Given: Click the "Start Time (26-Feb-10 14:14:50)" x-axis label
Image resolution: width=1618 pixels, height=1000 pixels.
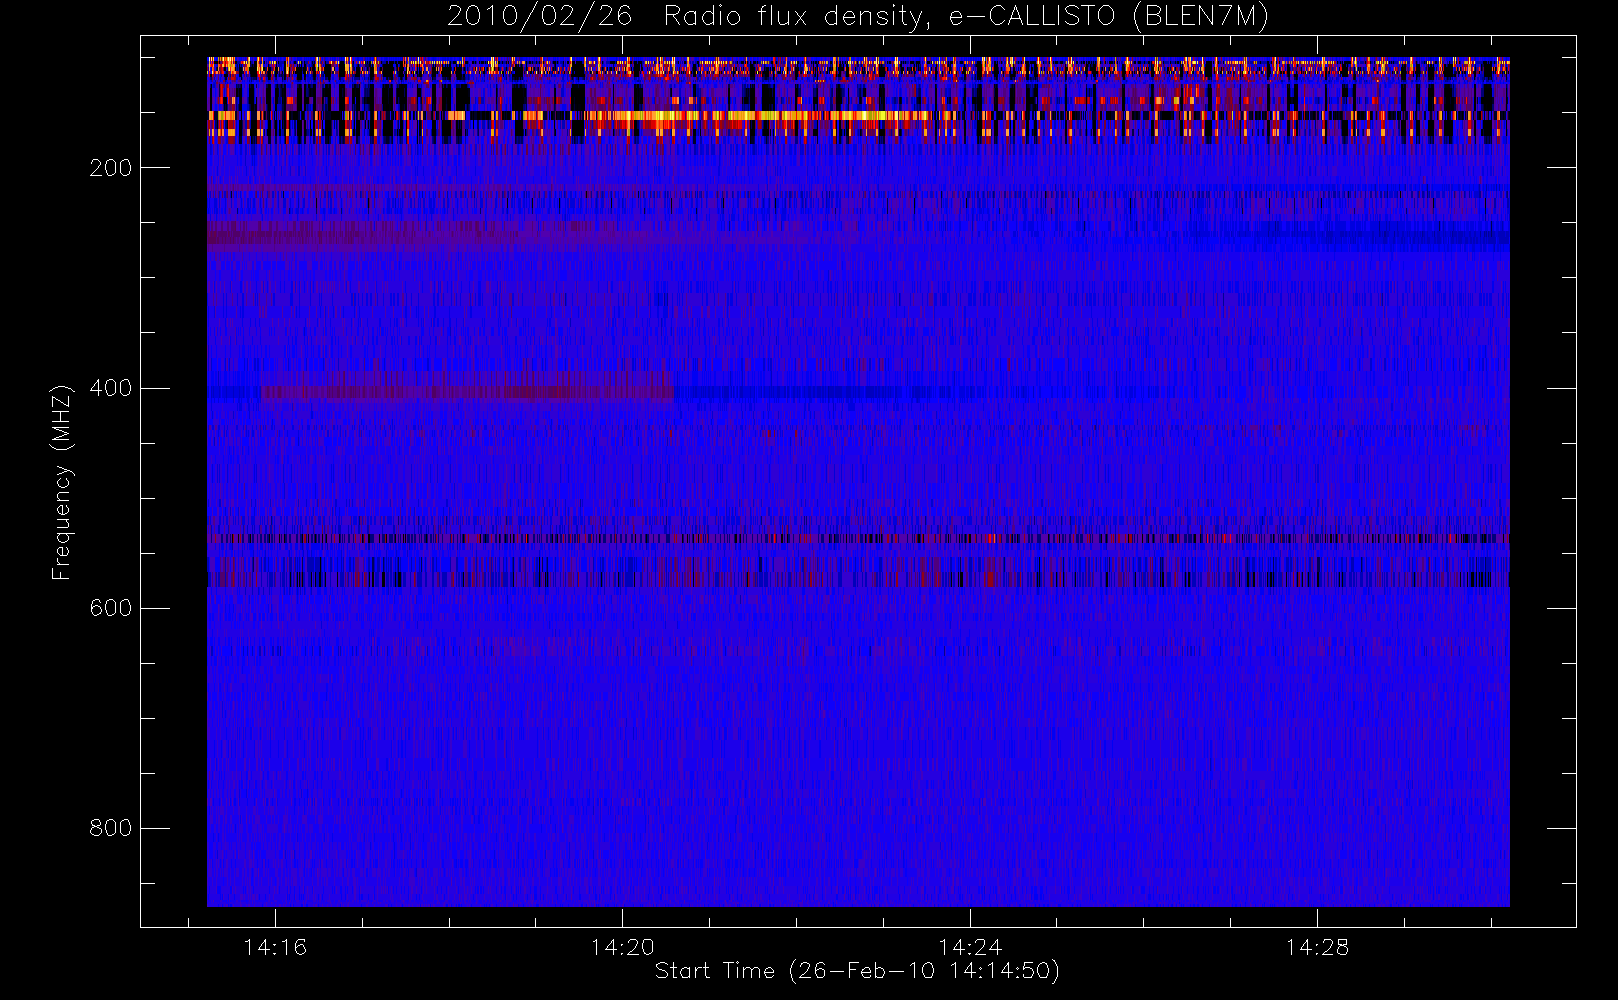Looking at the screenshot, I should click(857, 971).
